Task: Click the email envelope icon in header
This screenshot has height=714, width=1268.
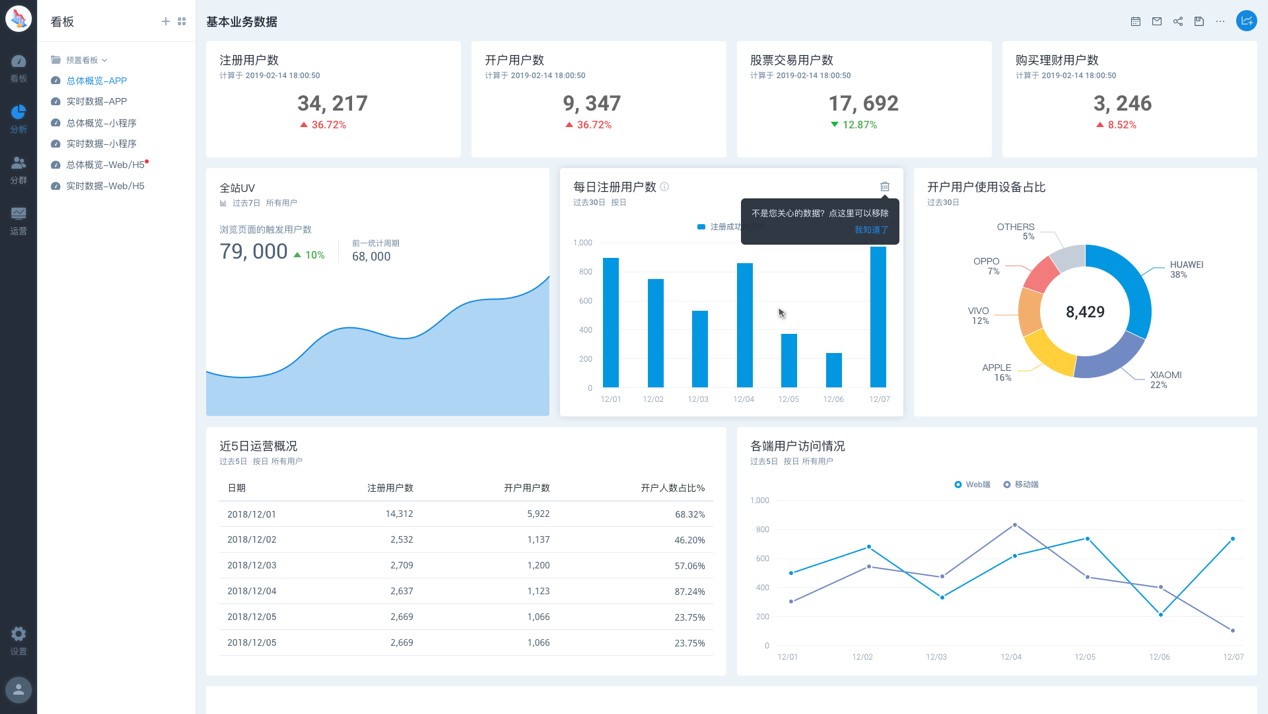Action: tap(1157, 21)
